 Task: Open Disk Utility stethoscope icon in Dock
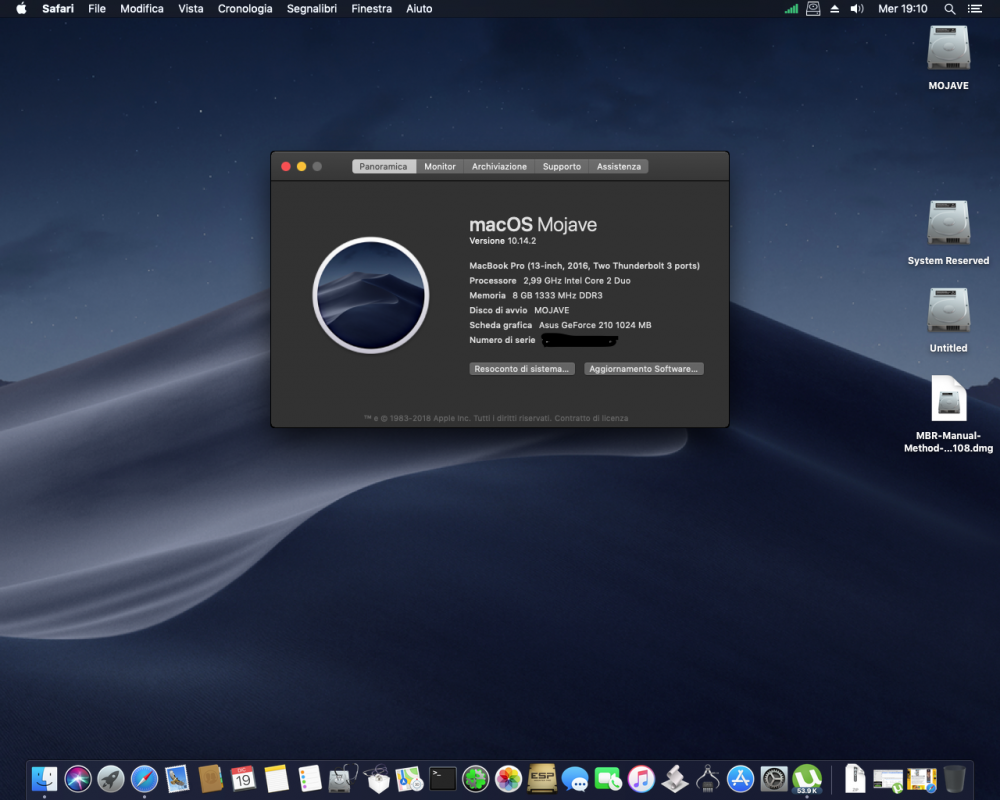coord(343,778)
